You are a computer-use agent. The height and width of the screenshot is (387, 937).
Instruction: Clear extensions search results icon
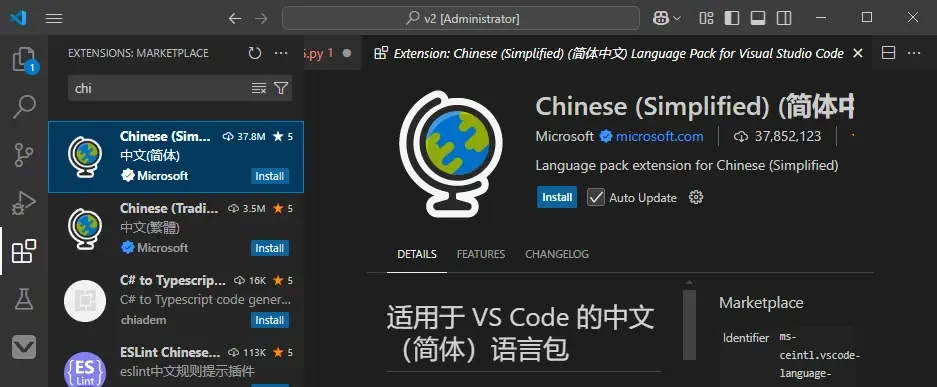258,88
